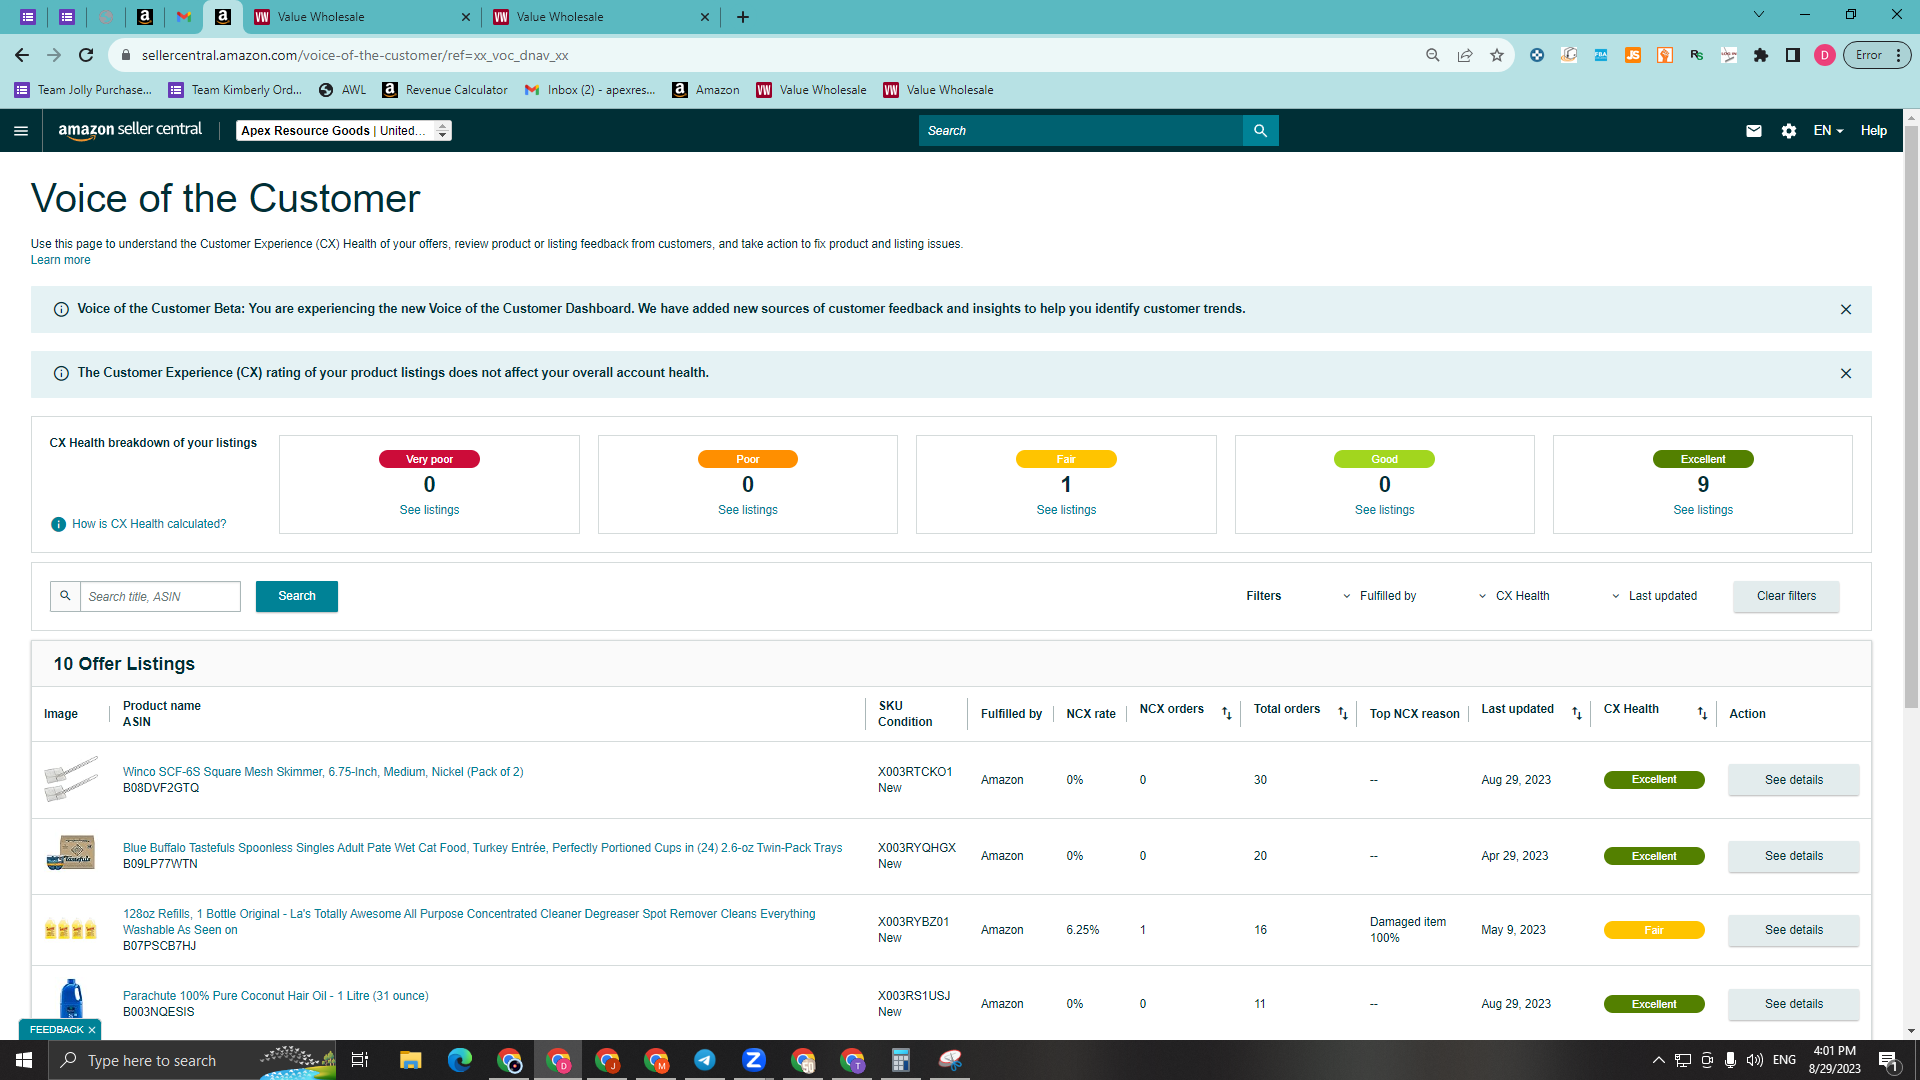Click the browser back arrow
The image size is (1920, 1080).
(x=22, y=55)
